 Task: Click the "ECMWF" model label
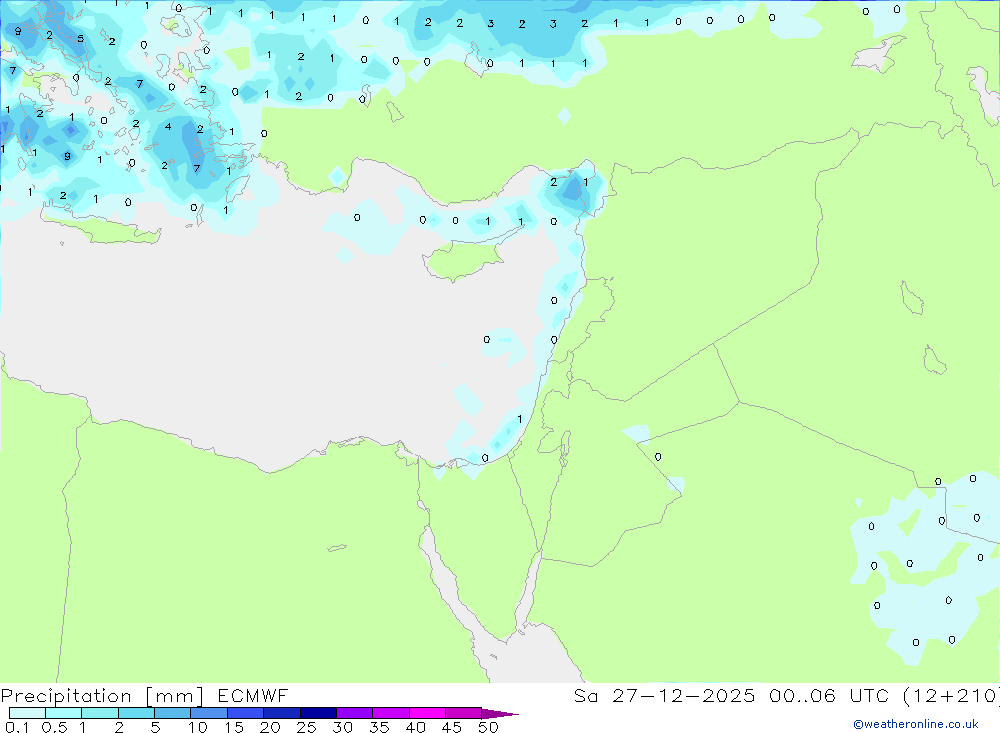tap(253, 695)
